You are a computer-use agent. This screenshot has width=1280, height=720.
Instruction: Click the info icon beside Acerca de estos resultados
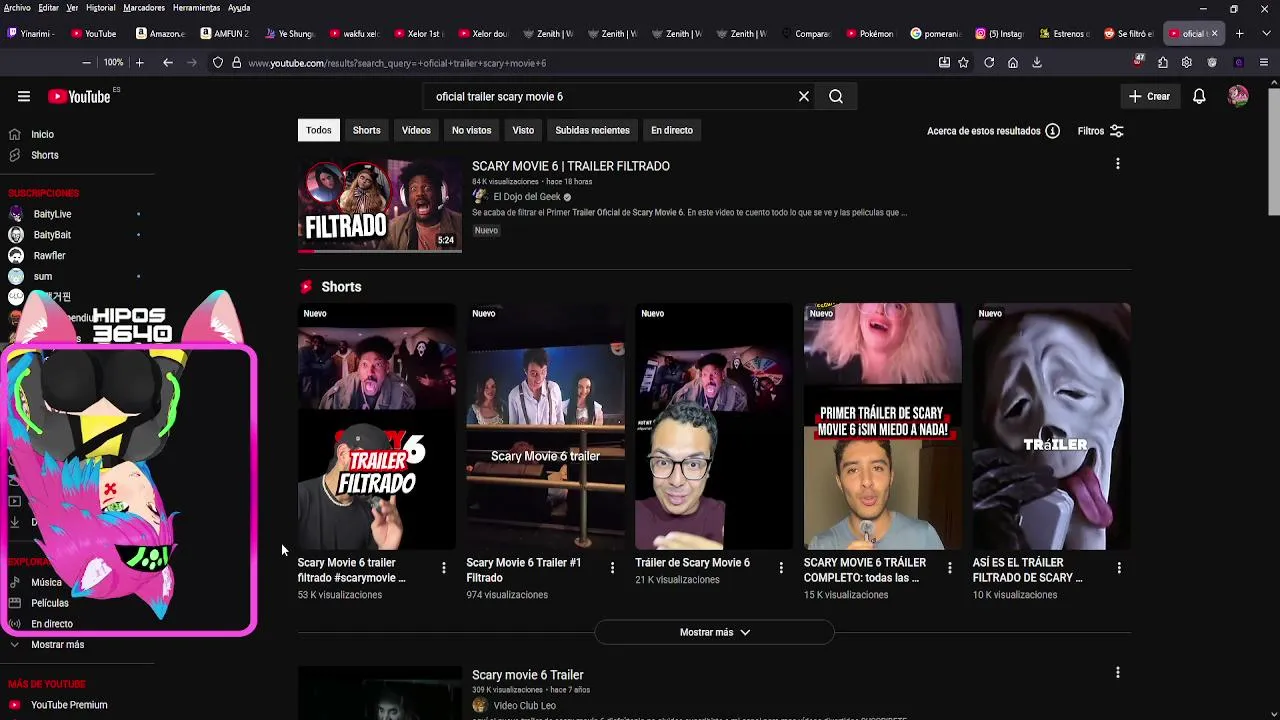(1052, 131)
